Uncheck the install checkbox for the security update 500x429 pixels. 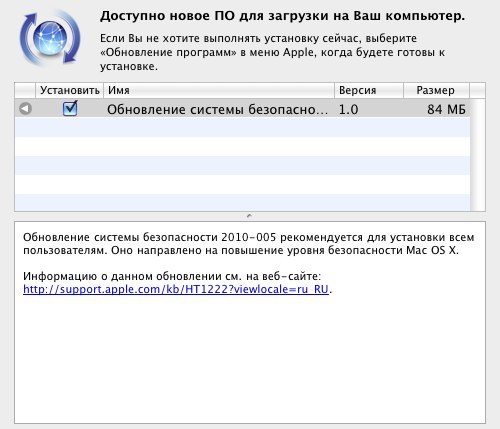[x=70, y=109]
